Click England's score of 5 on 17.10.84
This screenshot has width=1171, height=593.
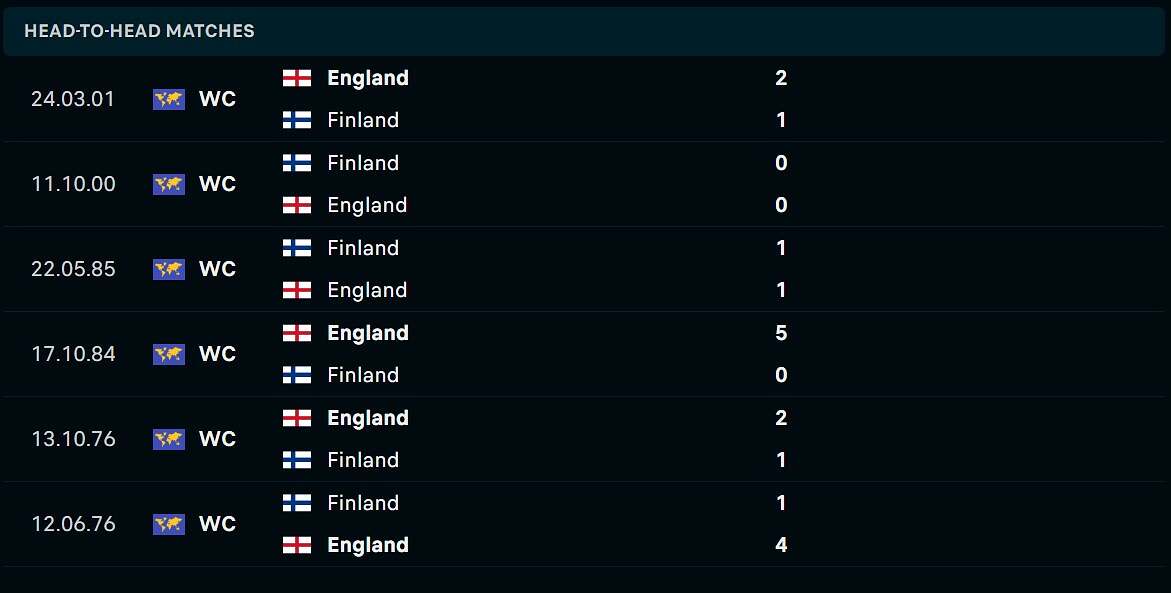click(781, 333)
